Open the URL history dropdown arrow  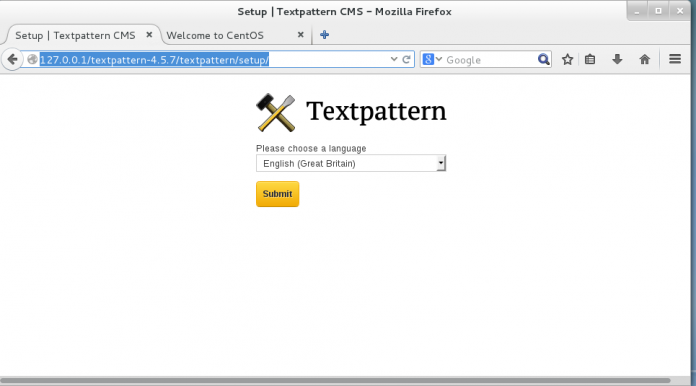click(394, 59)
